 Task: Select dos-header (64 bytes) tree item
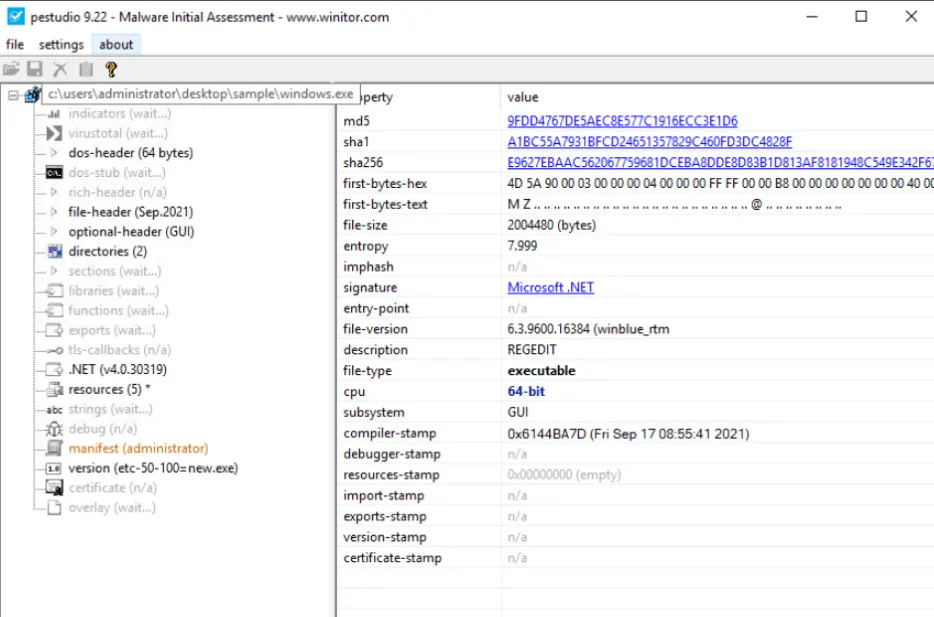point(130,153)
